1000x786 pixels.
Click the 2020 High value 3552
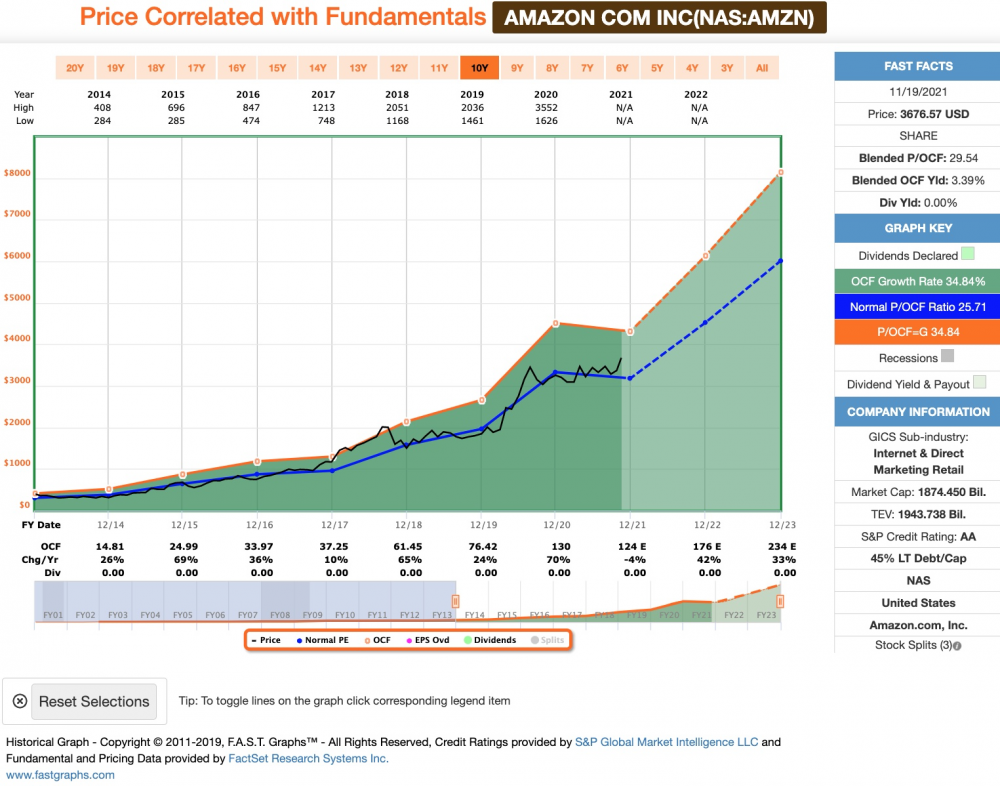point(546,108)
